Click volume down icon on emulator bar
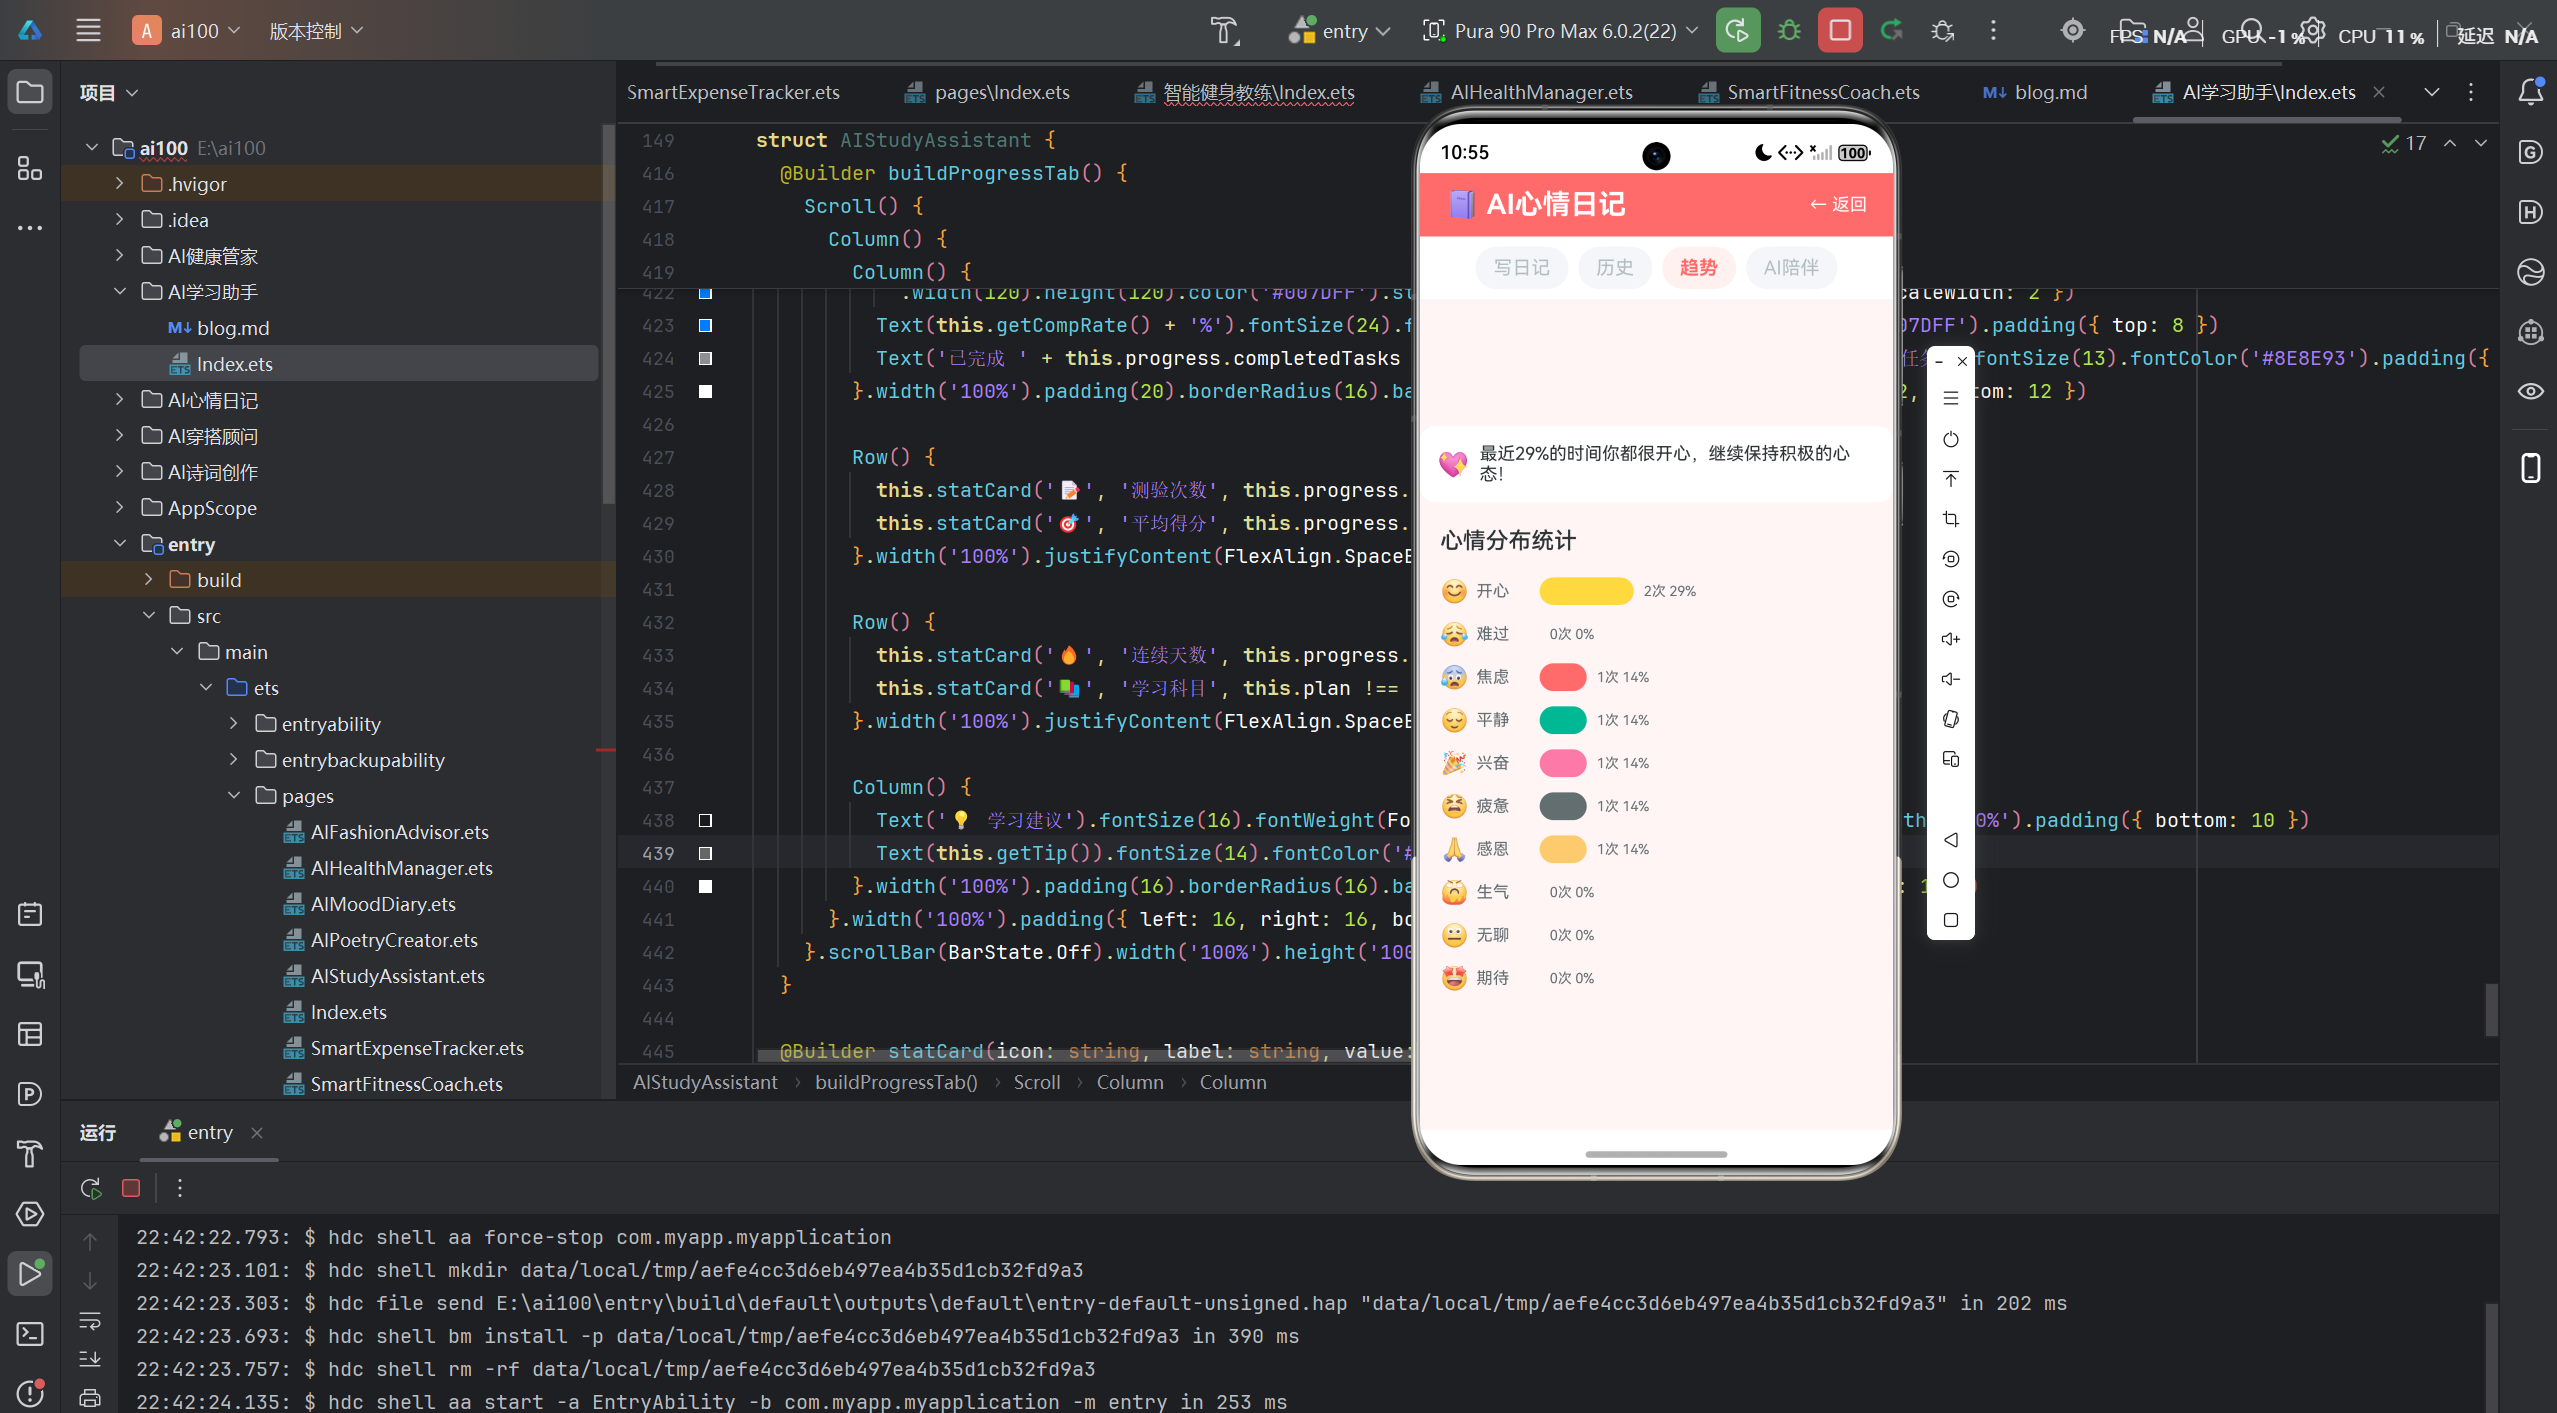2557x1413 pixels. coord(1950,679)
